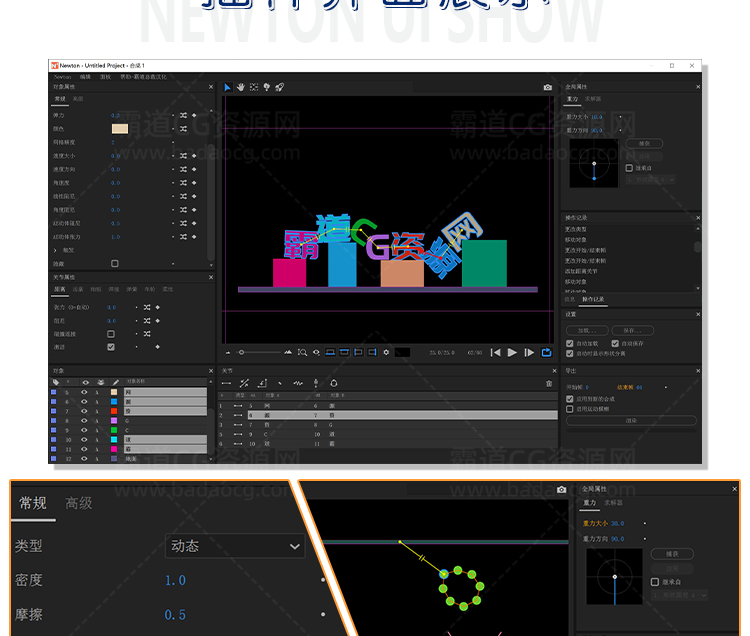This screenshot has height=636, width=750.
Task: Enable the 碰撞连接 joint checkbox
Action: click(111, 334)
